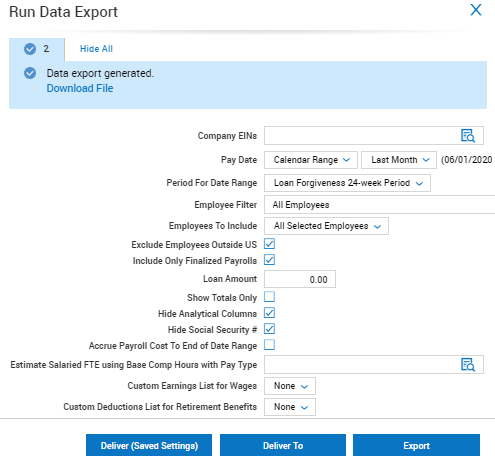Uncheck Hide Social Security # option
This screenshot has height=458, width=495.
coord(269,329)
